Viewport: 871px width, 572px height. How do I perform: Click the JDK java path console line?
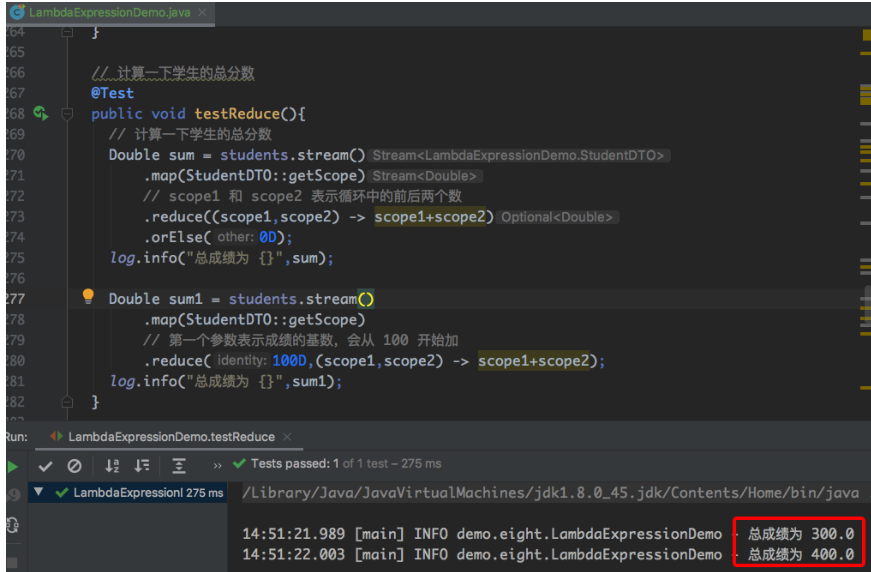(x=550, y=493)
